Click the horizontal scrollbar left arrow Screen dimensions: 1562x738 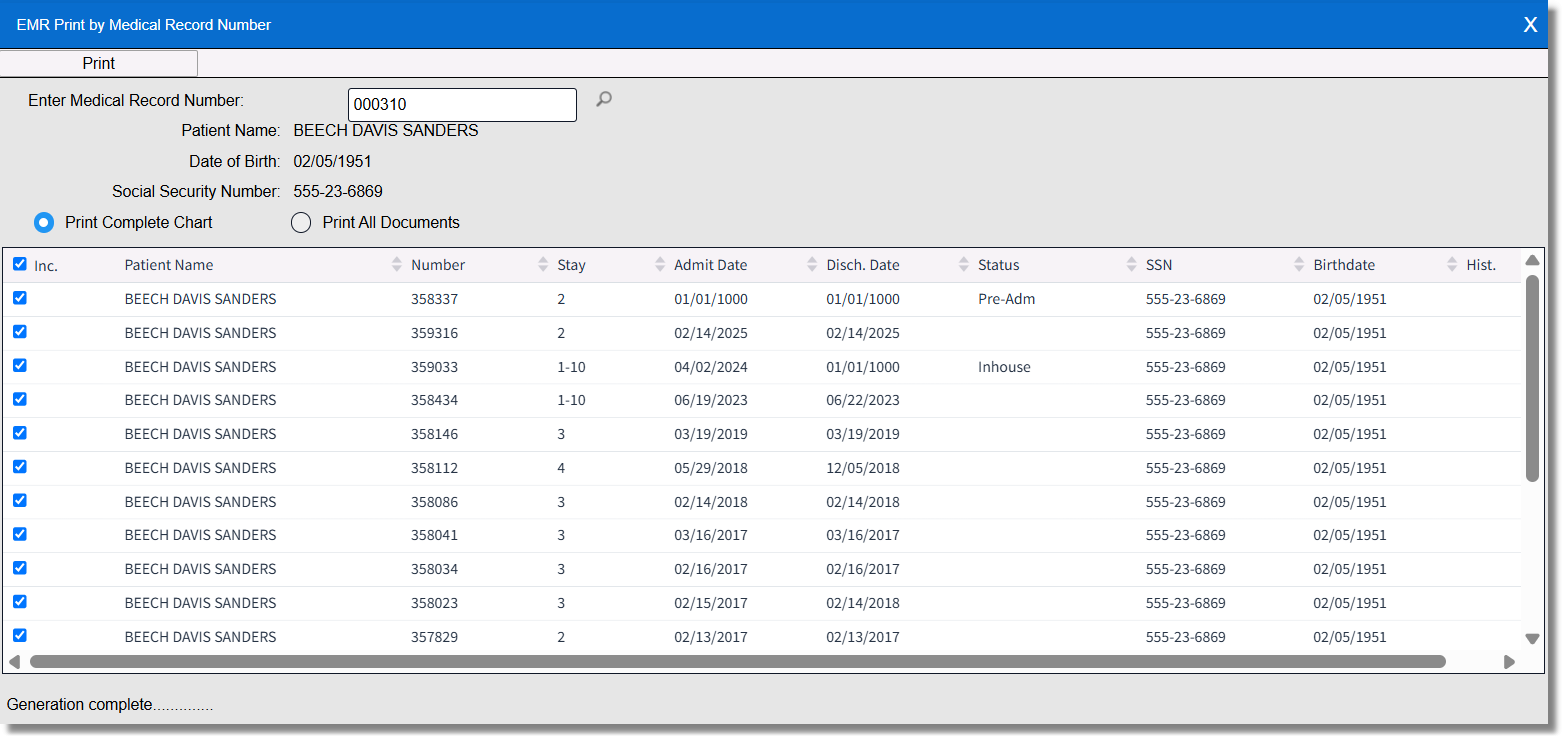14,661
